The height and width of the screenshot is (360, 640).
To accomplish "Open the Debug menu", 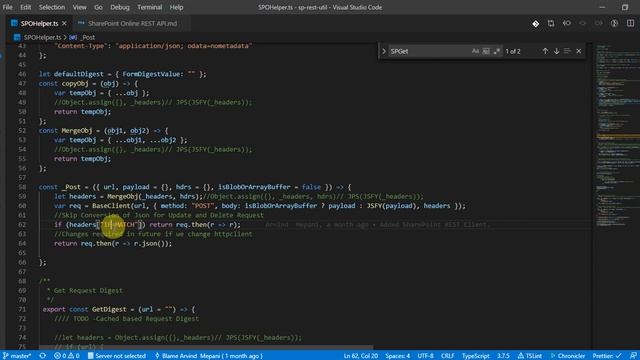I will [x=120, y=7].
